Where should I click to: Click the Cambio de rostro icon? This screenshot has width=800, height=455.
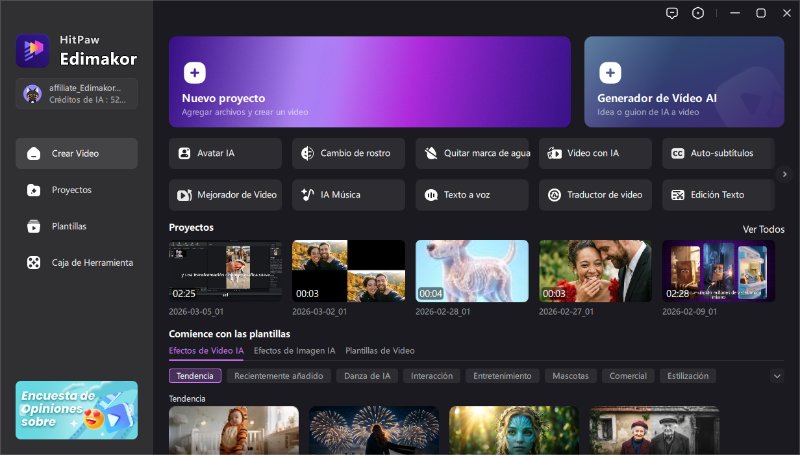(307, 153)
